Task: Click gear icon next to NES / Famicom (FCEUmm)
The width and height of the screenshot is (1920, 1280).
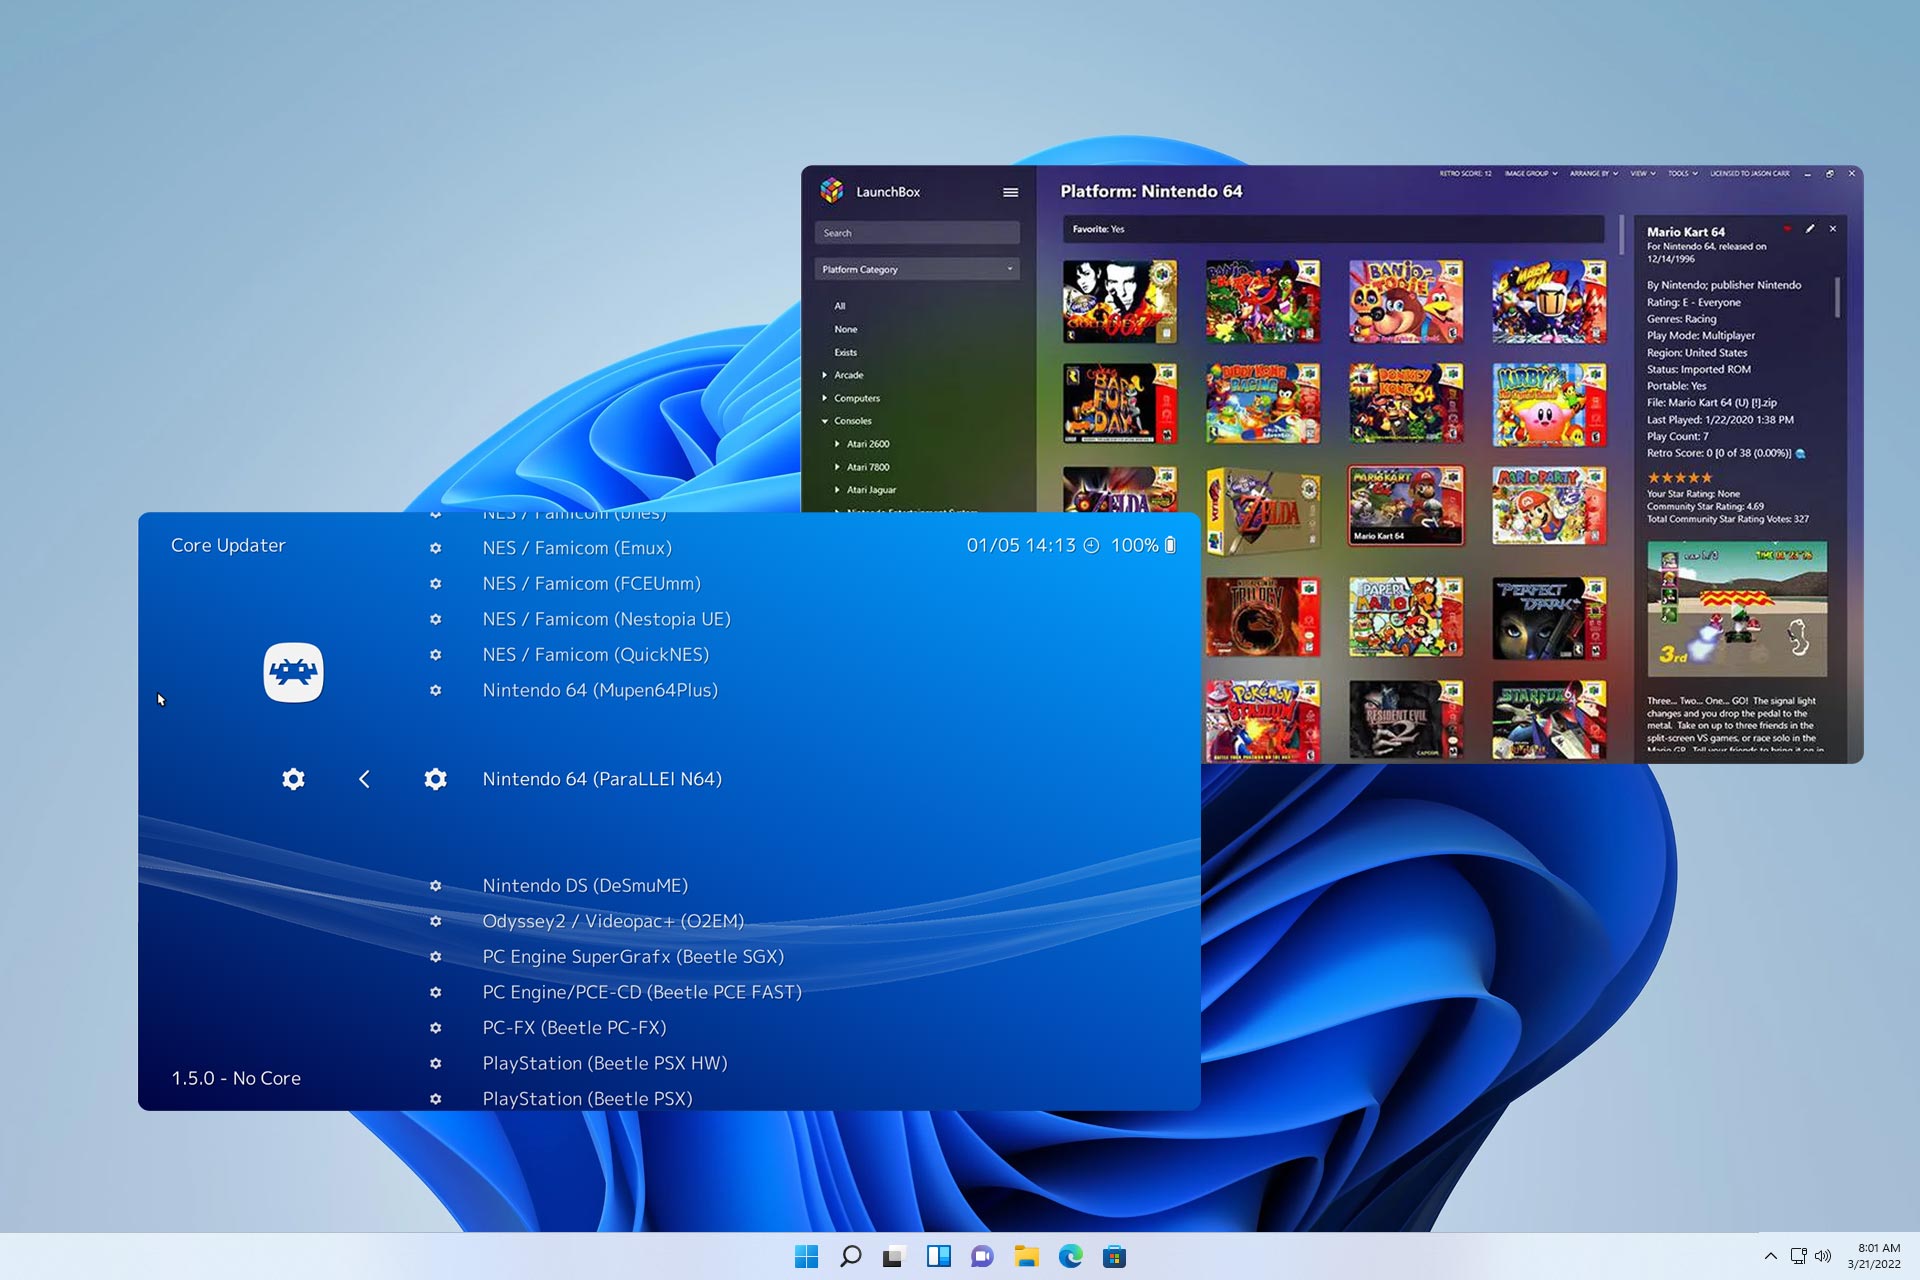Action: (435, 583)
